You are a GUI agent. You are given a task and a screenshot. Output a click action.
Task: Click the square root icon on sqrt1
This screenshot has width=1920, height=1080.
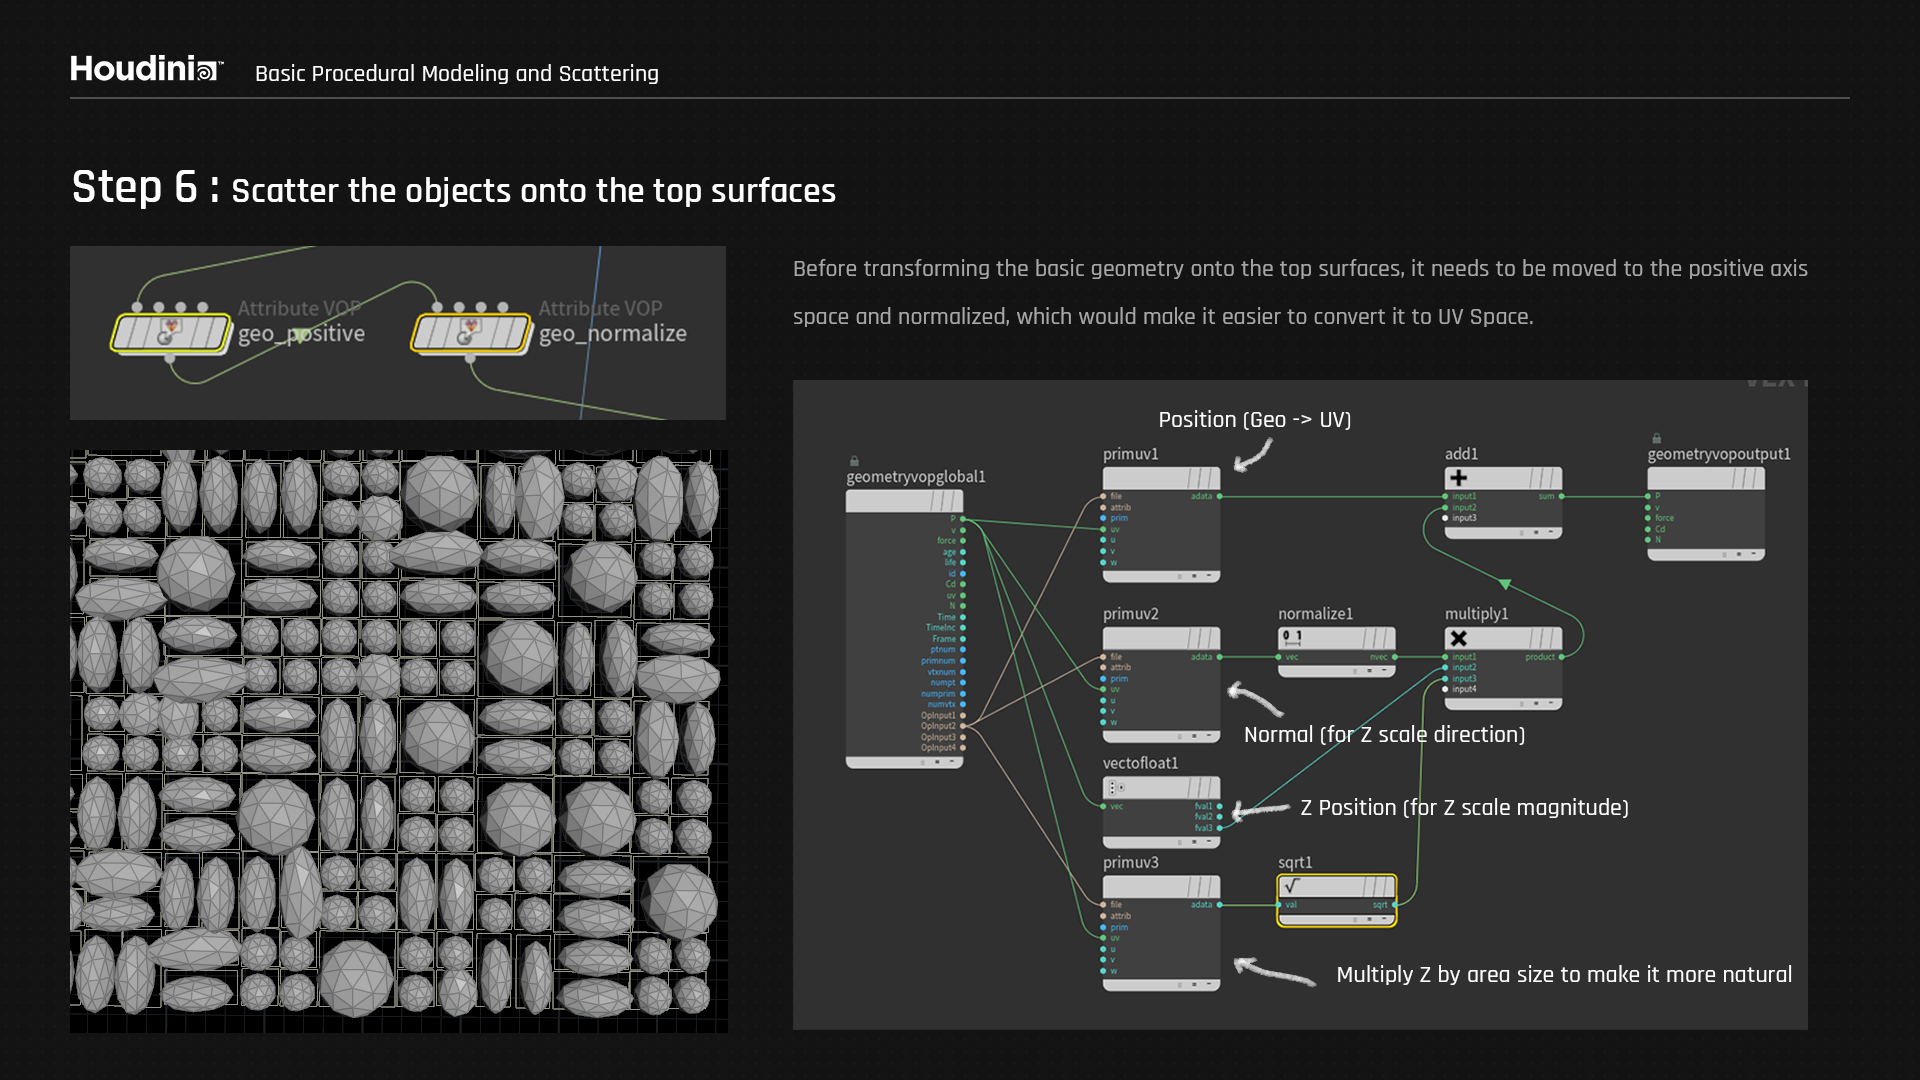pos(1292,886)
